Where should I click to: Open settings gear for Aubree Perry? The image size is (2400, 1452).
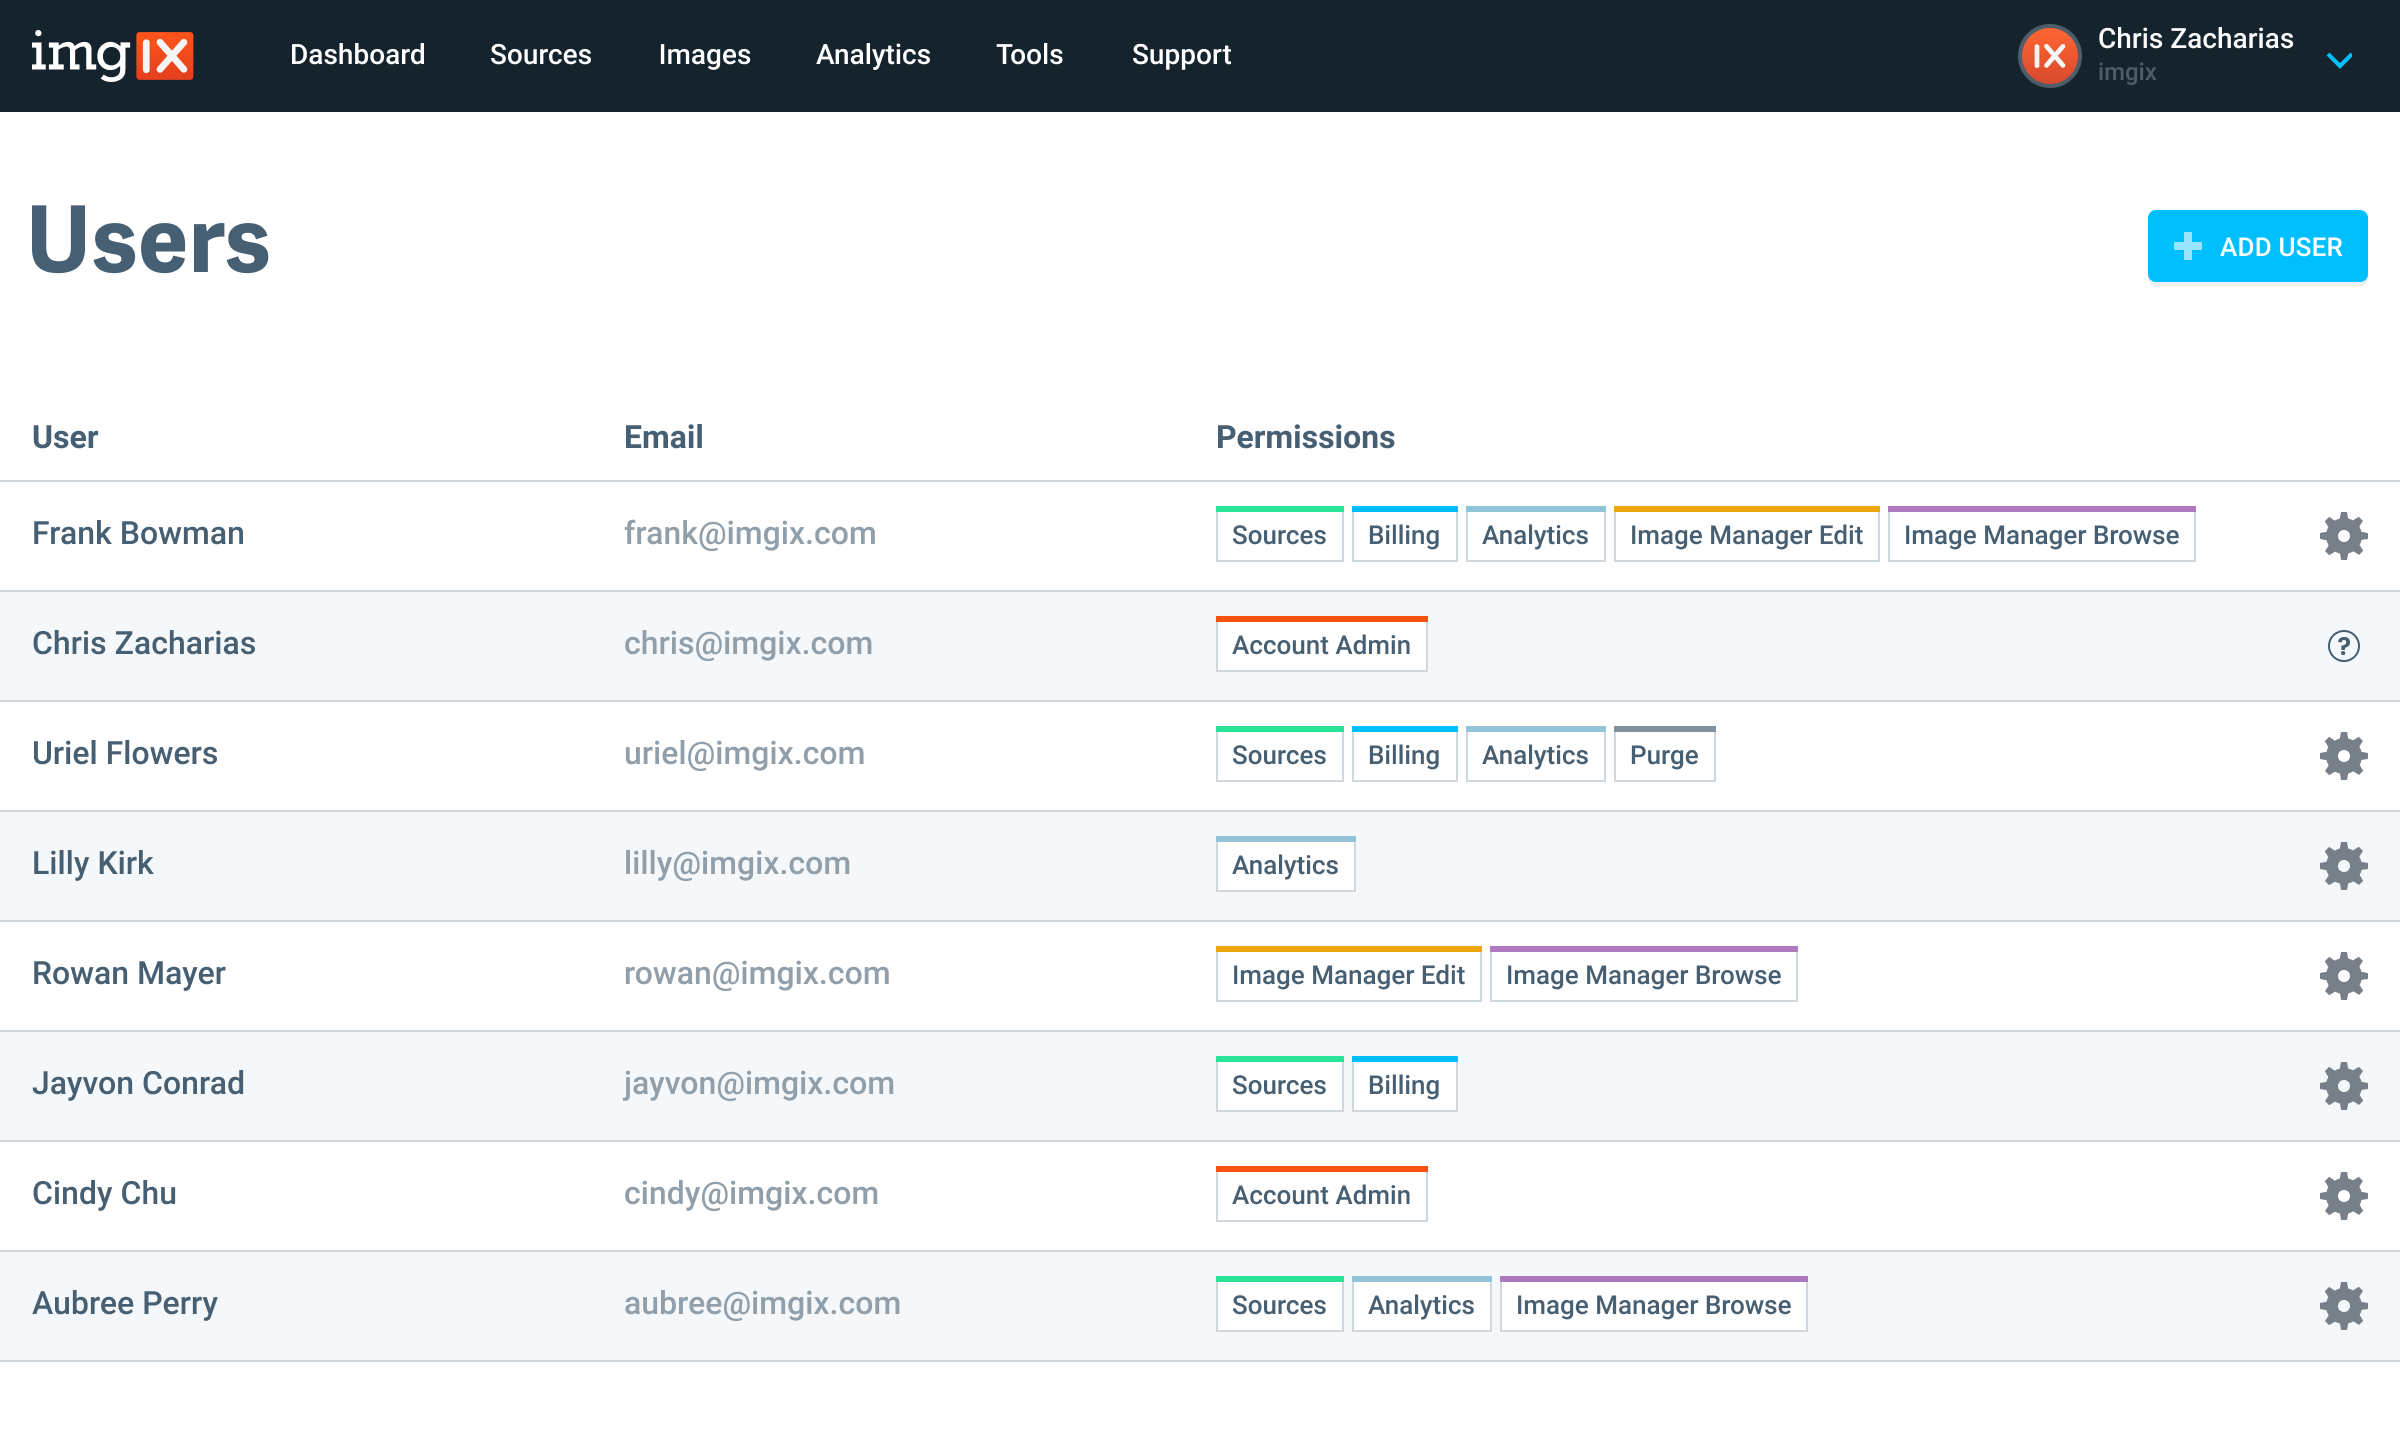click(x=2343, y=1304)
